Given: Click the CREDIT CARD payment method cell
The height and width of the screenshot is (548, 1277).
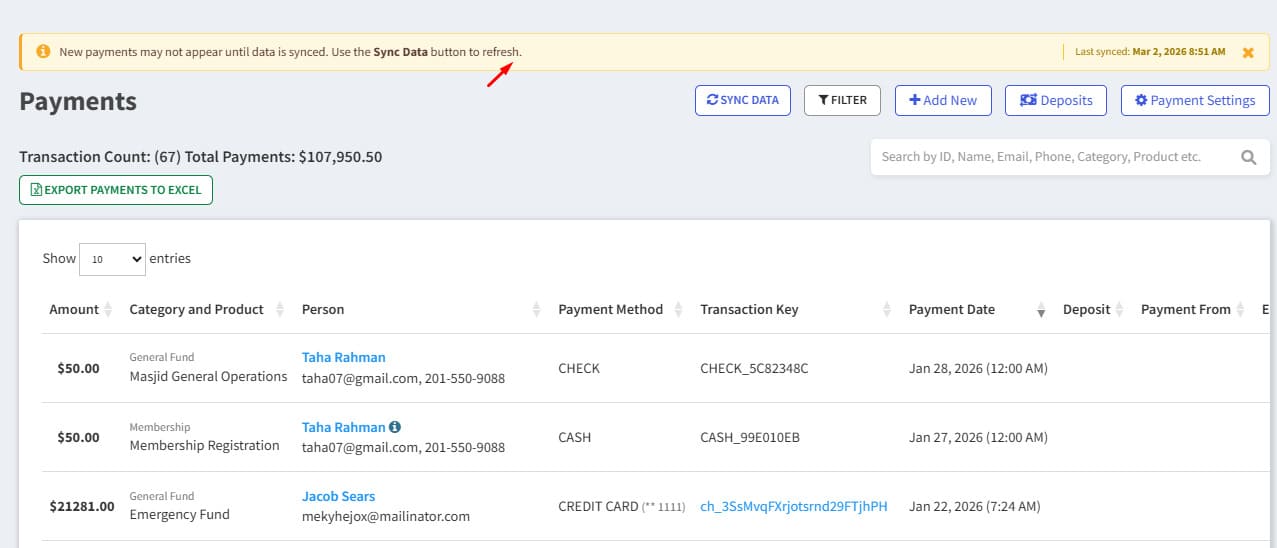Looking at the screenshot, I should click(x=621, y=506).
